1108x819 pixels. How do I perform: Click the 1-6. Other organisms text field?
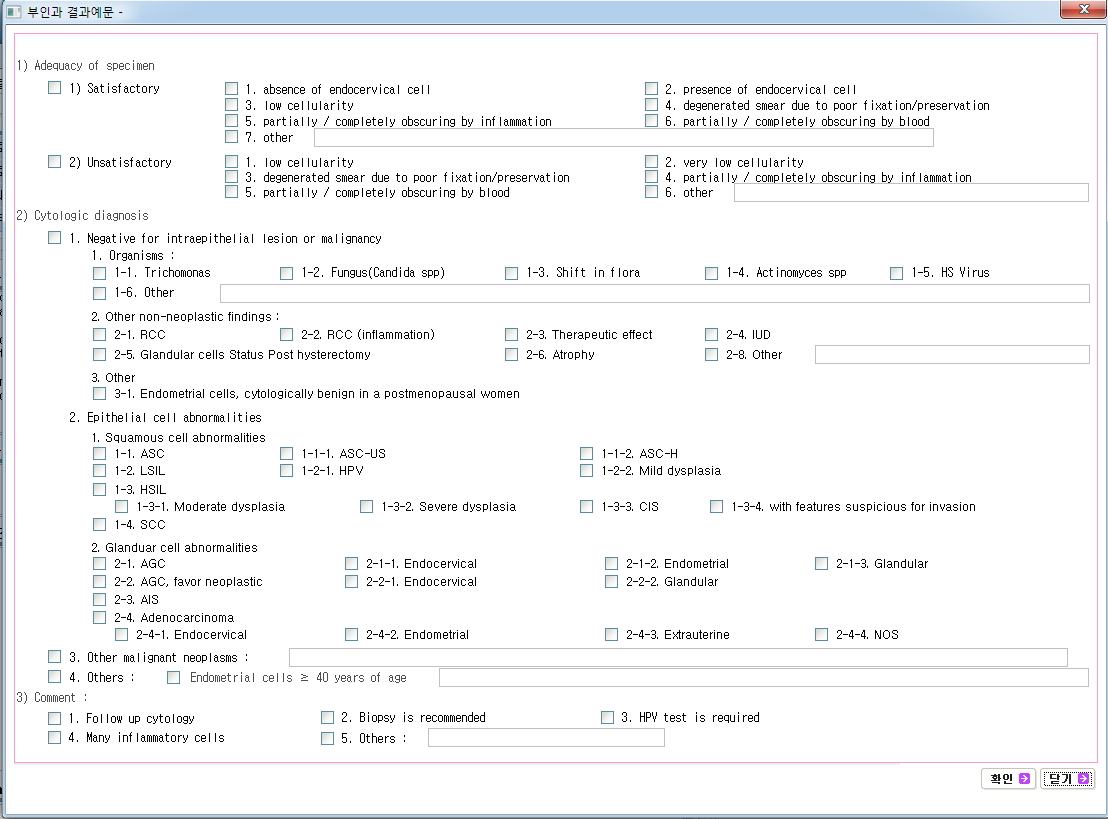tap(654, 293)
